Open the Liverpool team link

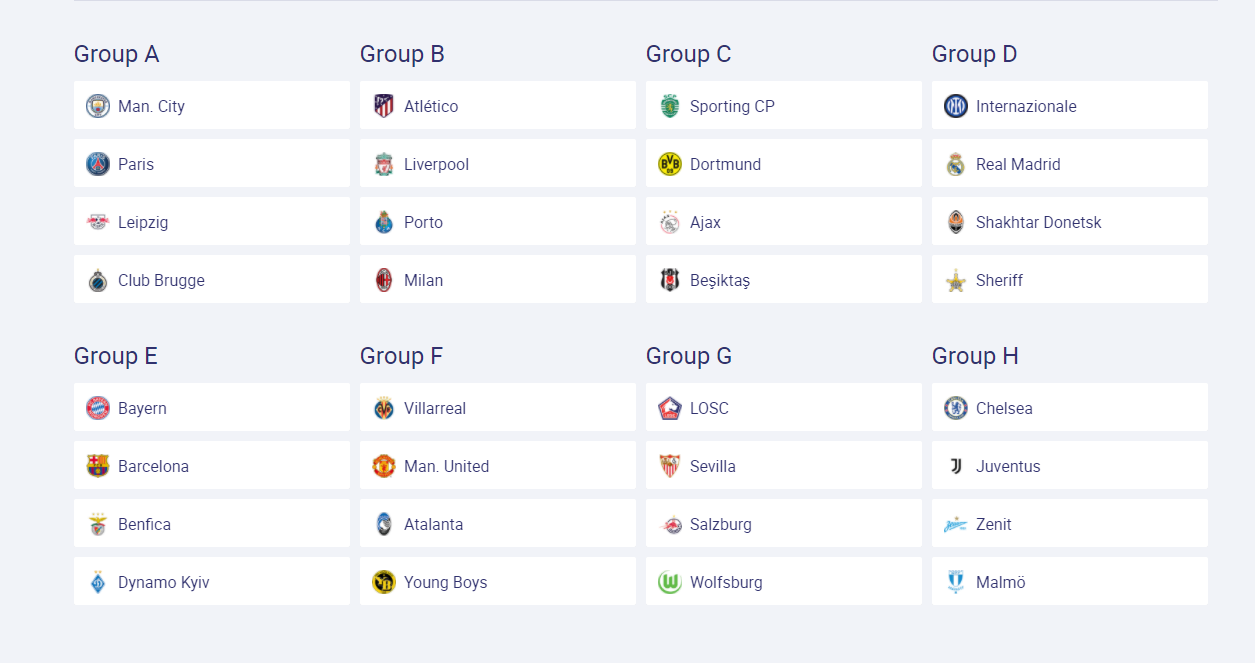pyautogui.click(x=436, y=164)
